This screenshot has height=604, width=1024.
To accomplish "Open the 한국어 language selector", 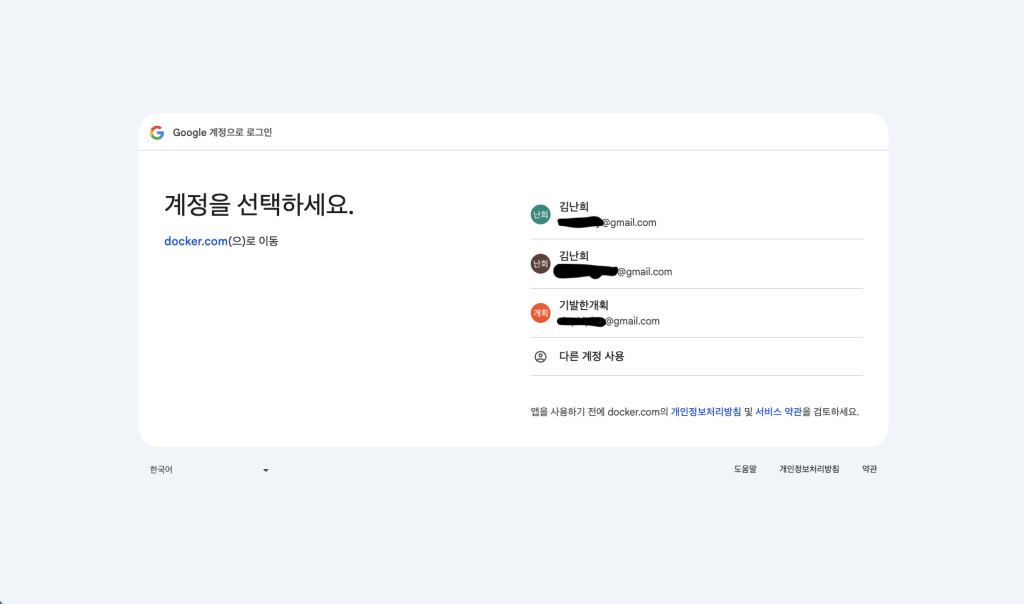I will point(162,470).
